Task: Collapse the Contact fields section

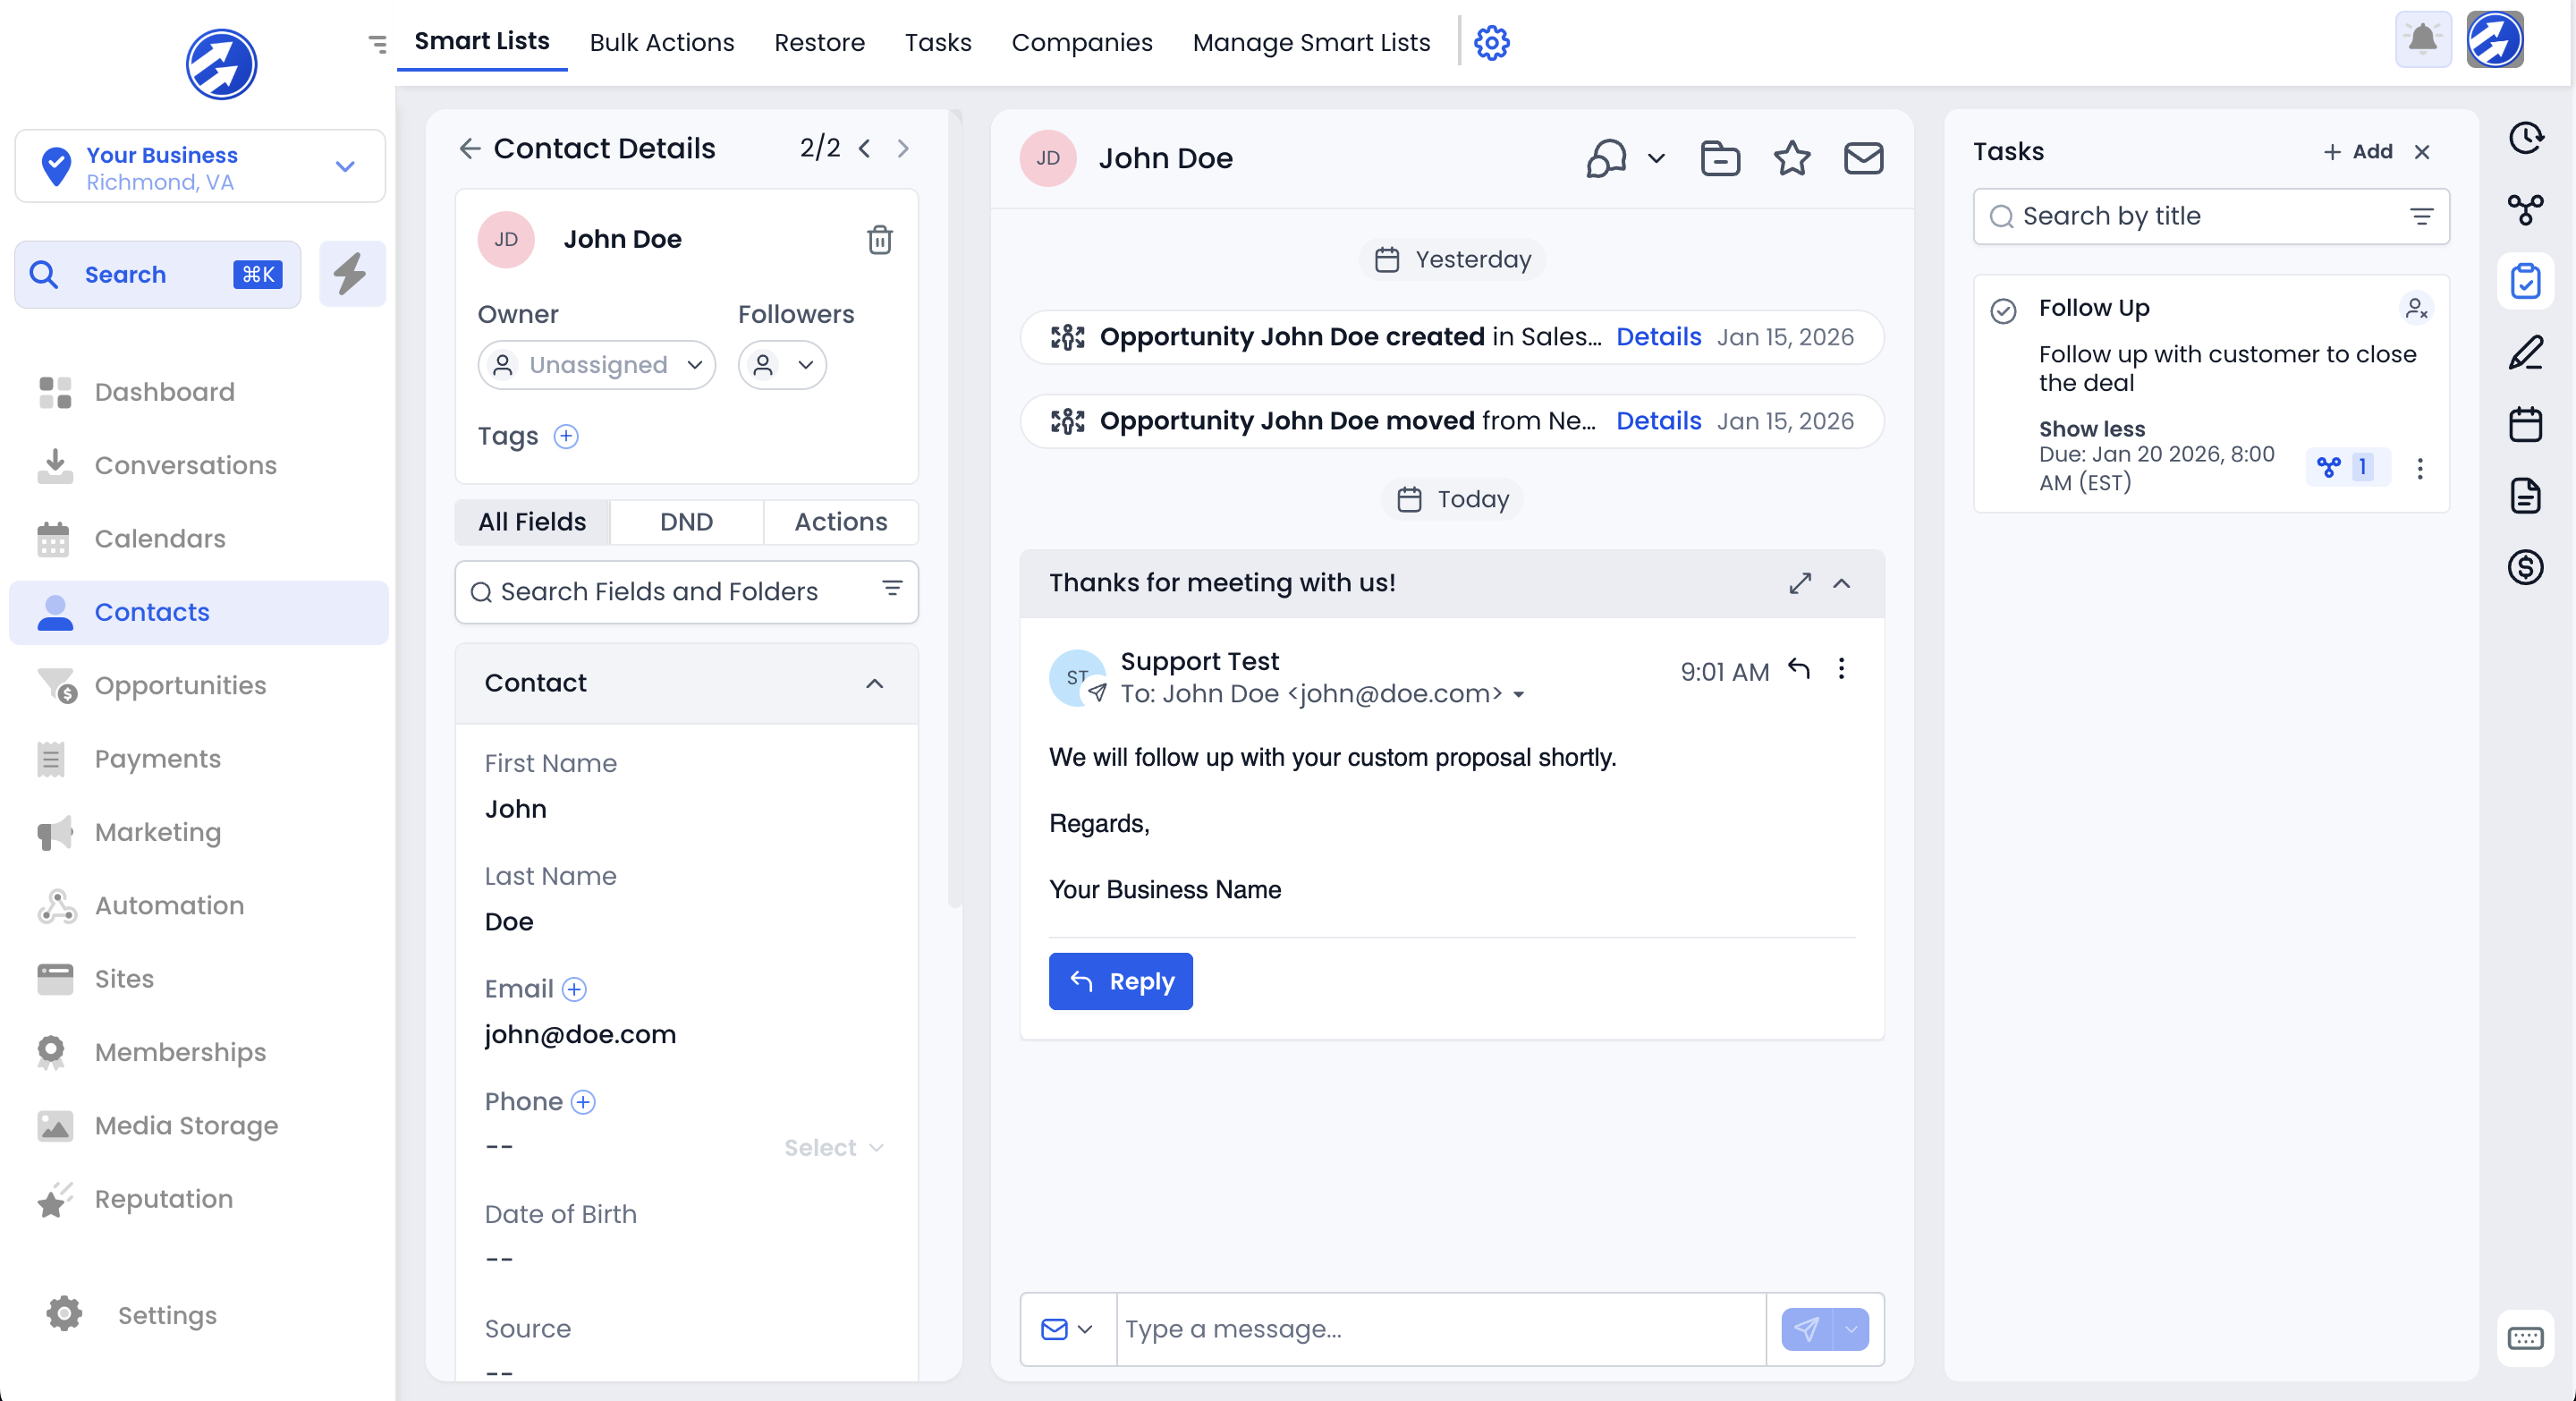Action: pyautogui.click(x=874, y=683)
